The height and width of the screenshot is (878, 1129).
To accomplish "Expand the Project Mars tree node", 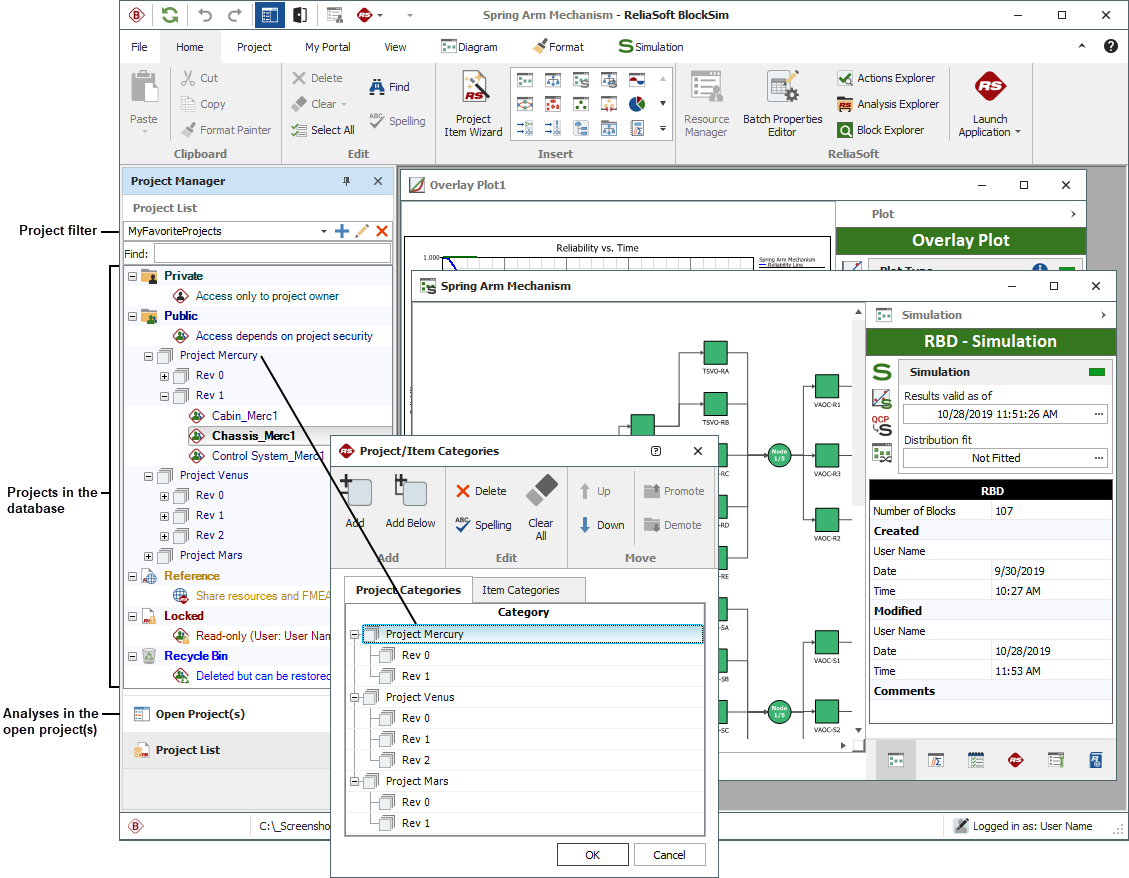I will click(149, 556).
